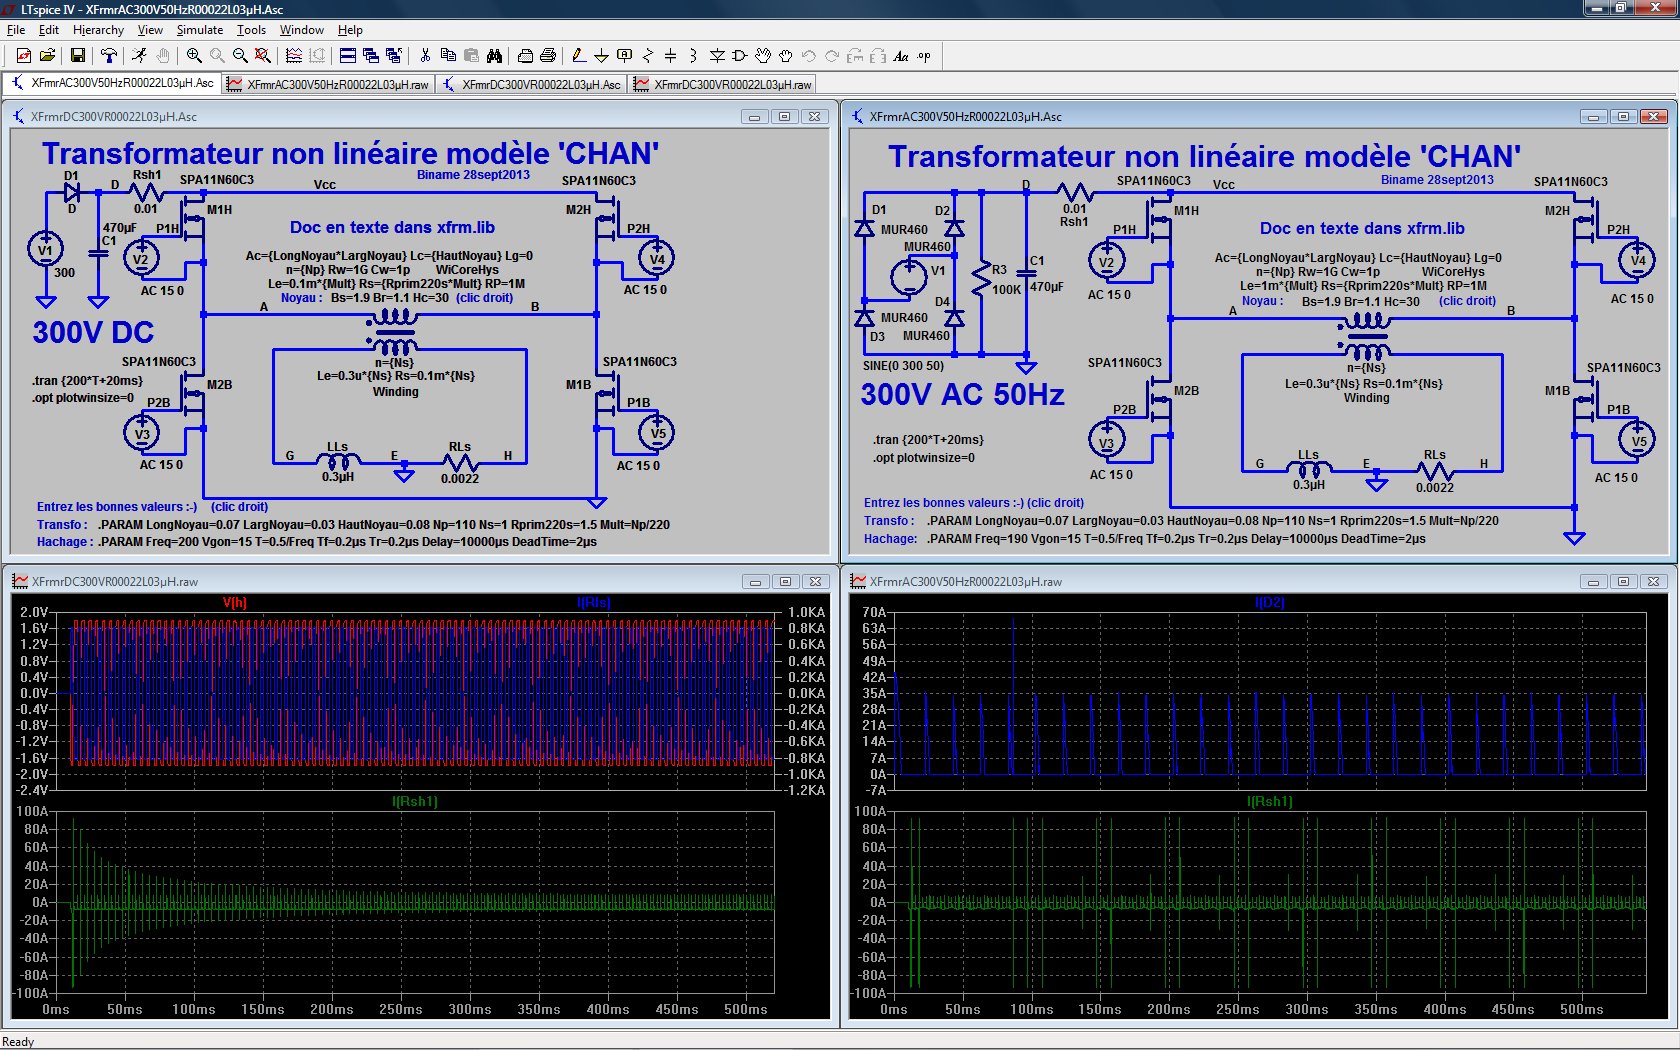This screenshot has width=1680, height=1050.
Task: Click the Tile Windows toolbar icon
Action: pyautogui.click(x=348, y=56)
